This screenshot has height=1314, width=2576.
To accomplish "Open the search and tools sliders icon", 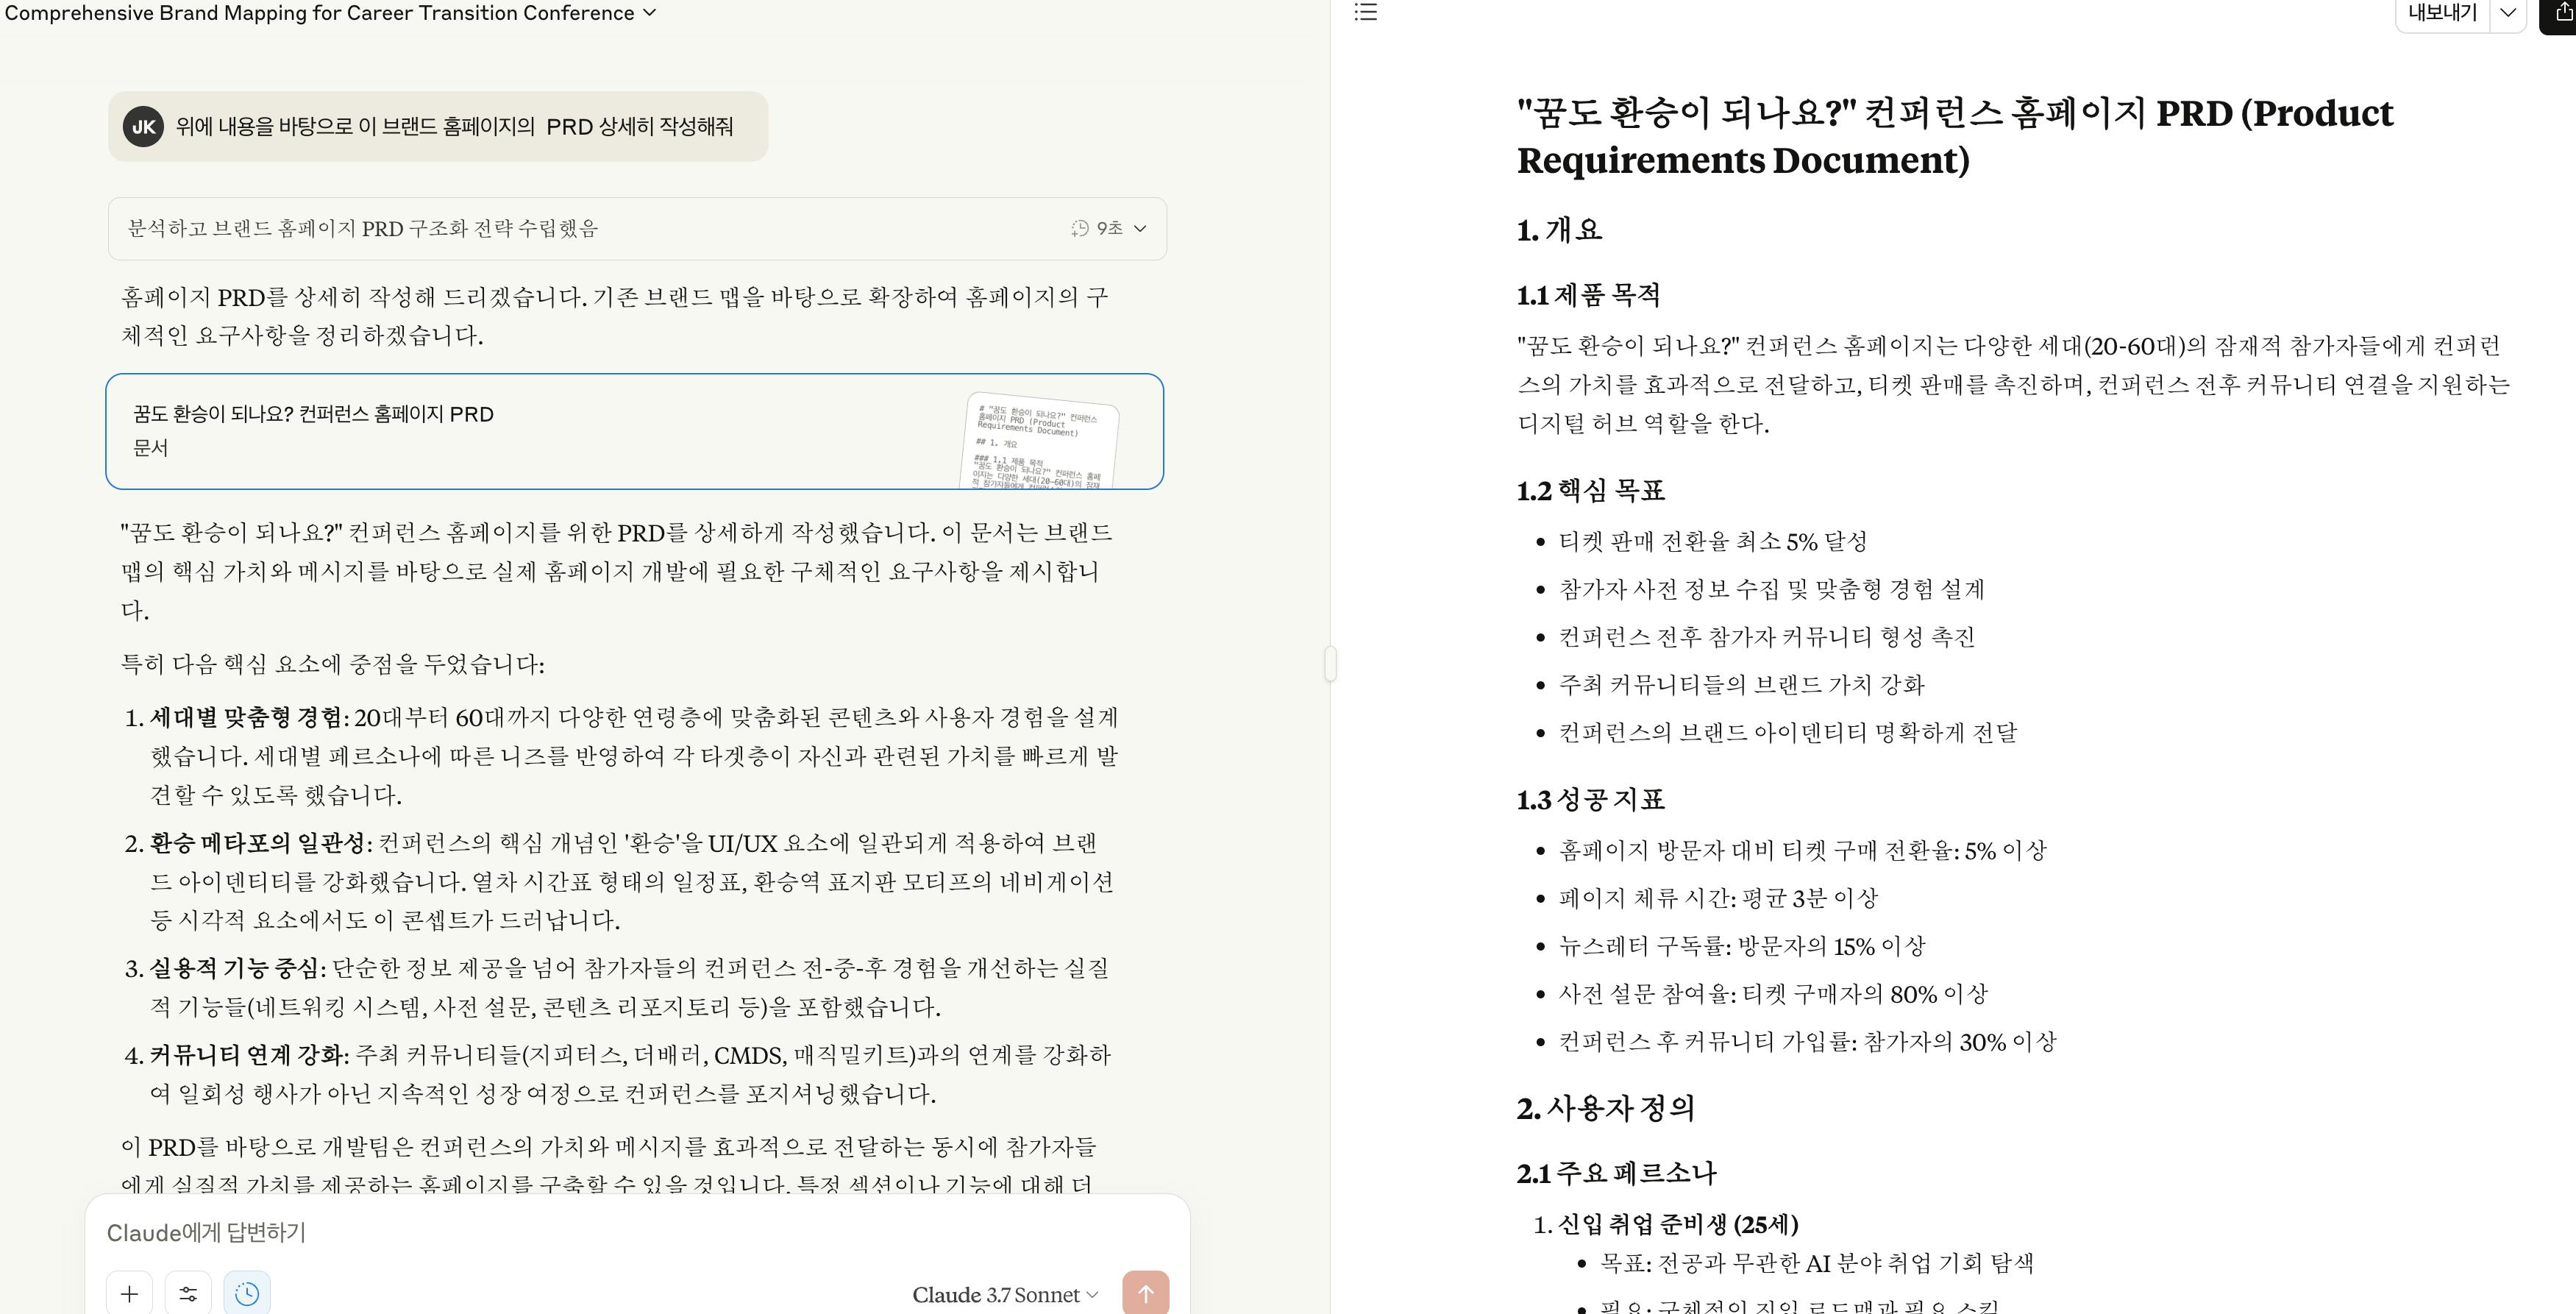I will coord(188,1293).
